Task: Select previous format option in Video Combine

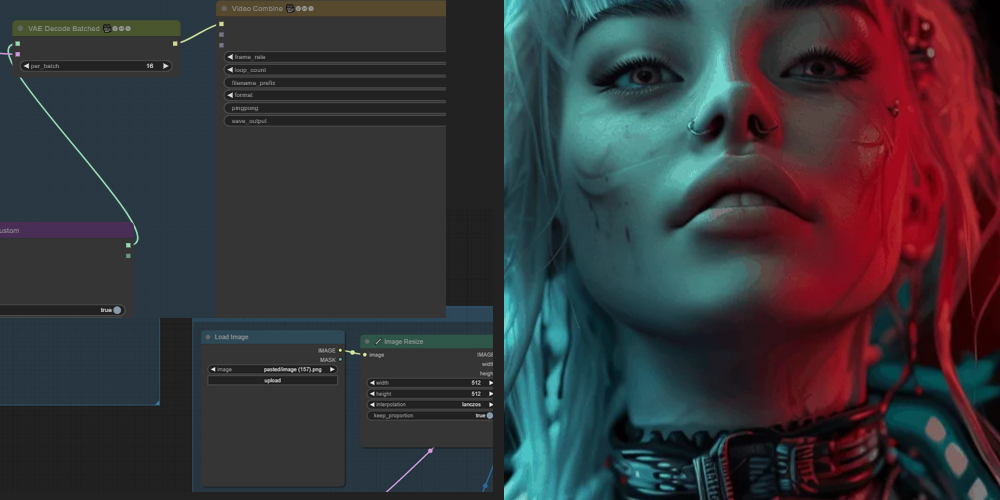Action: pos(230,96)
